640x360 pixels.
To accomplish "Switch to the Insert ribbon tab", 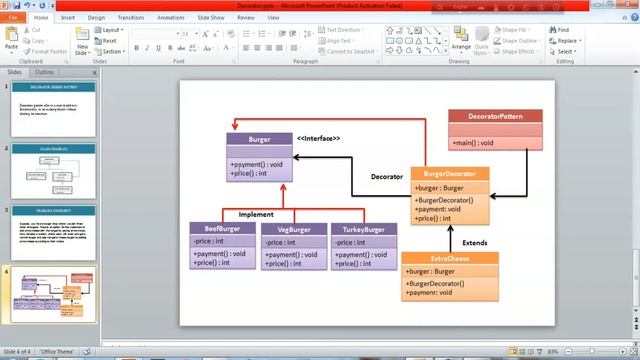I will click(x=68, y=18).
